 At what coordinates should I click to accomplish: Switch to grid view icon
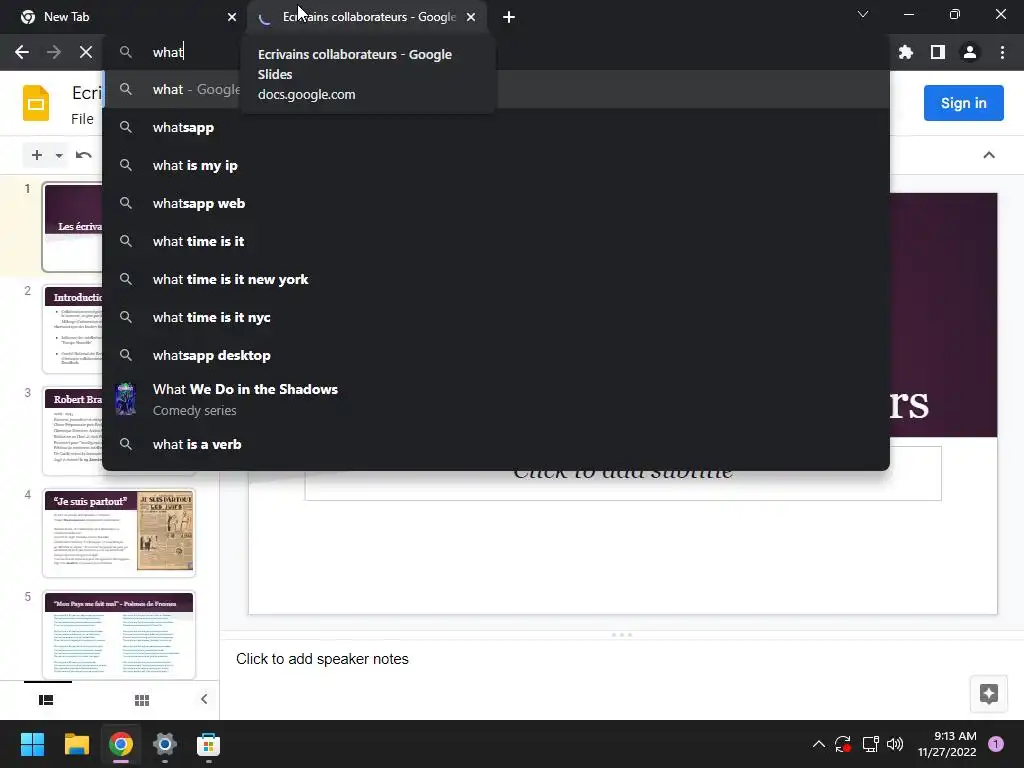[142, 700]
